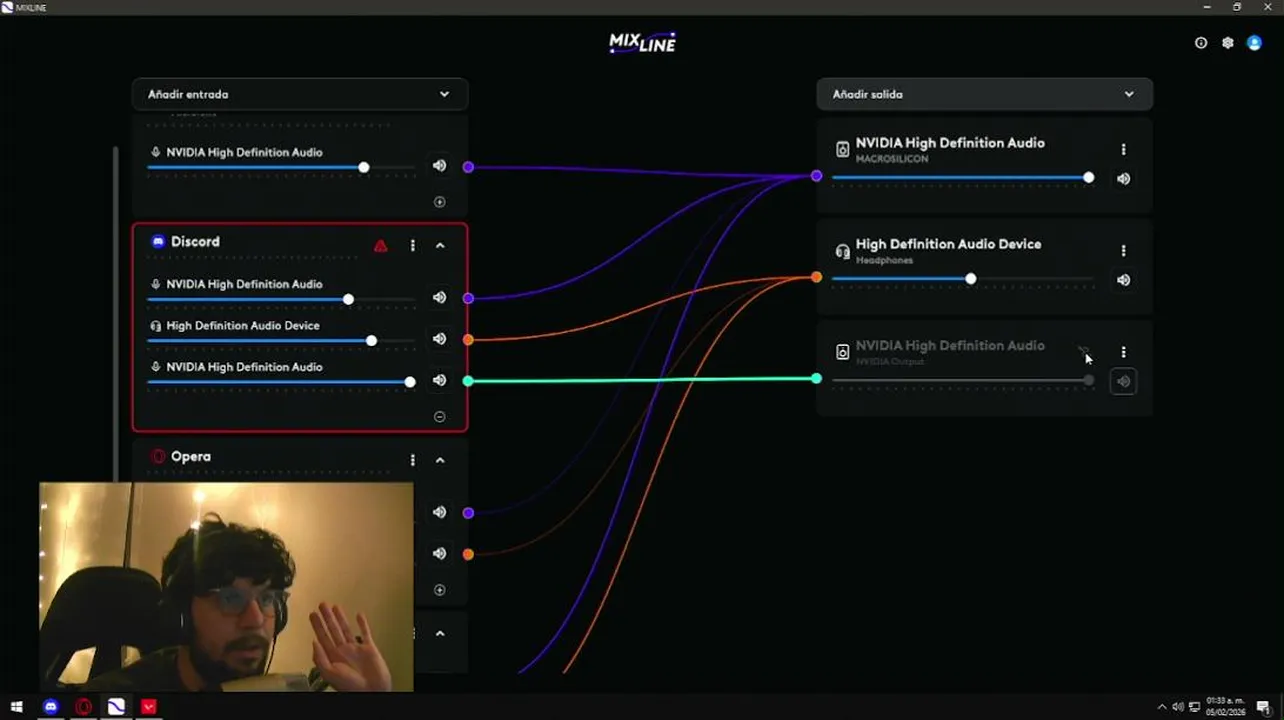Show hidden system tray icons
Image resolution: width=1284 pixels, height=720 pixels.
click(1162, 707)
